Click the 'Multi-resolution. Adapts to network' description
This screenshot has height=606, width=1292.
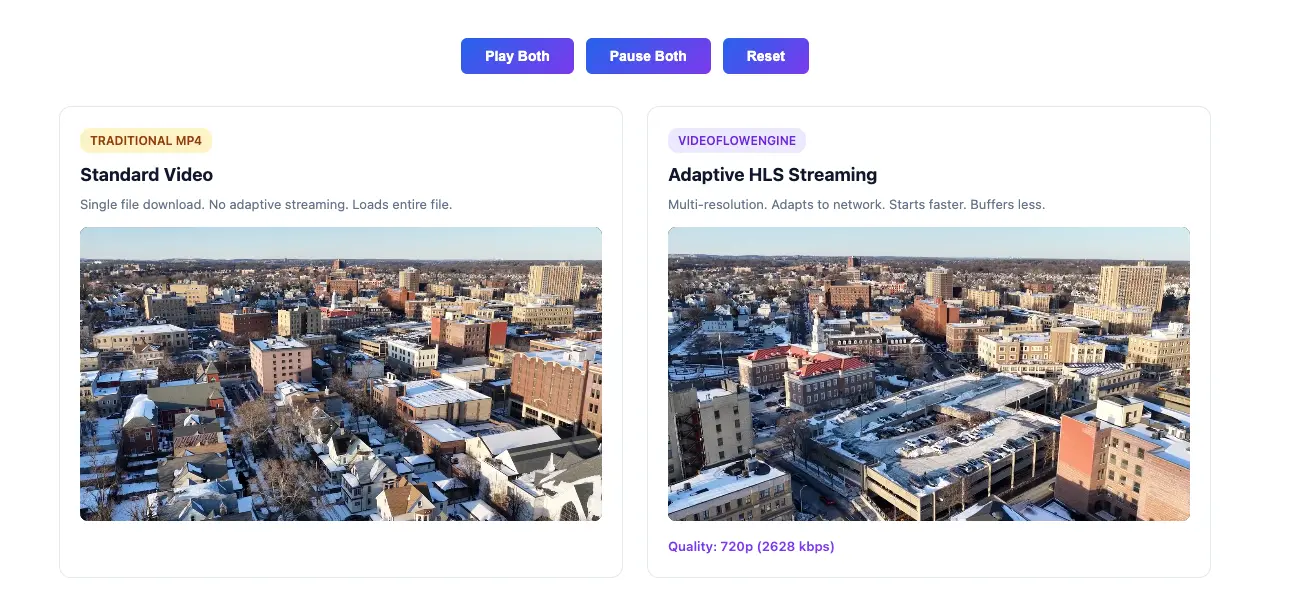tap(857, 205)
